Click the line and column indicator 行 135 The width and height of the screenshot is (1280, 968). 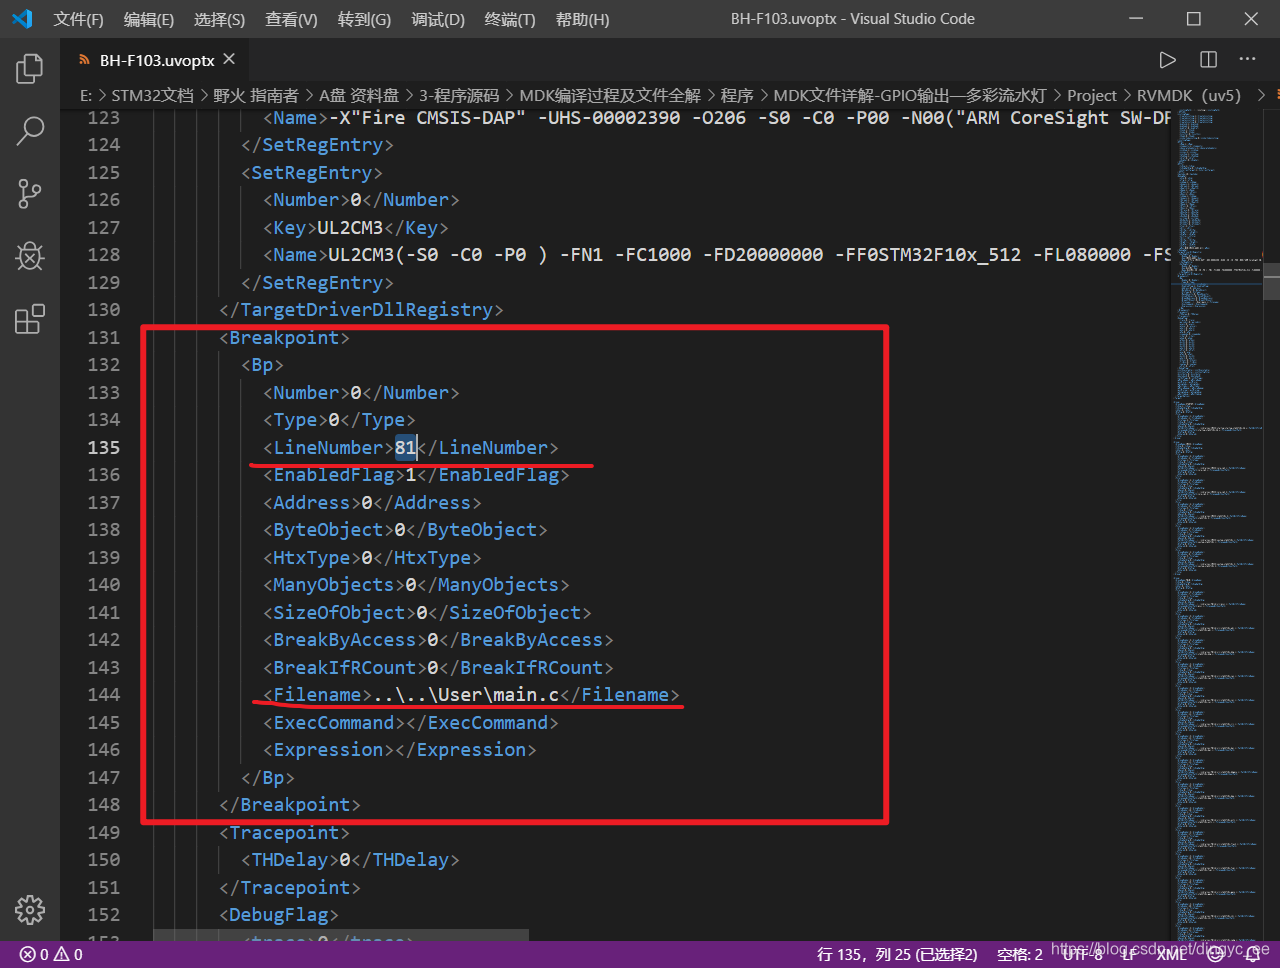(896, 954)
